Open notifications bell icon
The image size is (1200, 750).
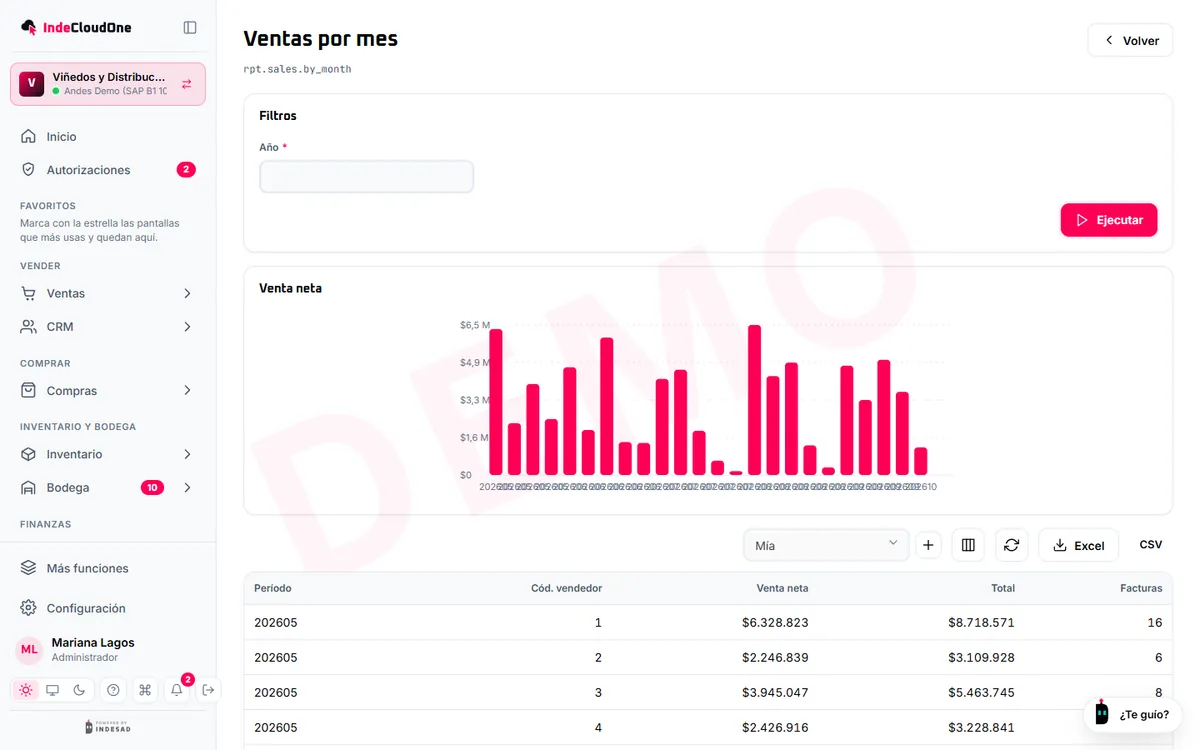[x=177, y=690]
